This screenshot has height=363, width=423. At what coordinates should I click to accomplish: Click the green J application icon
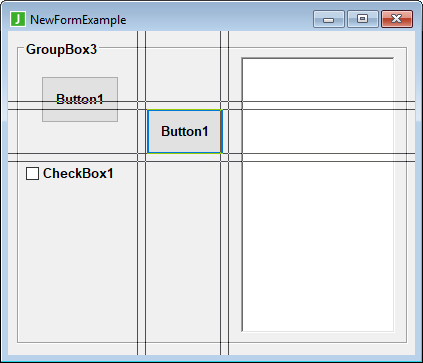click(18, 19)
